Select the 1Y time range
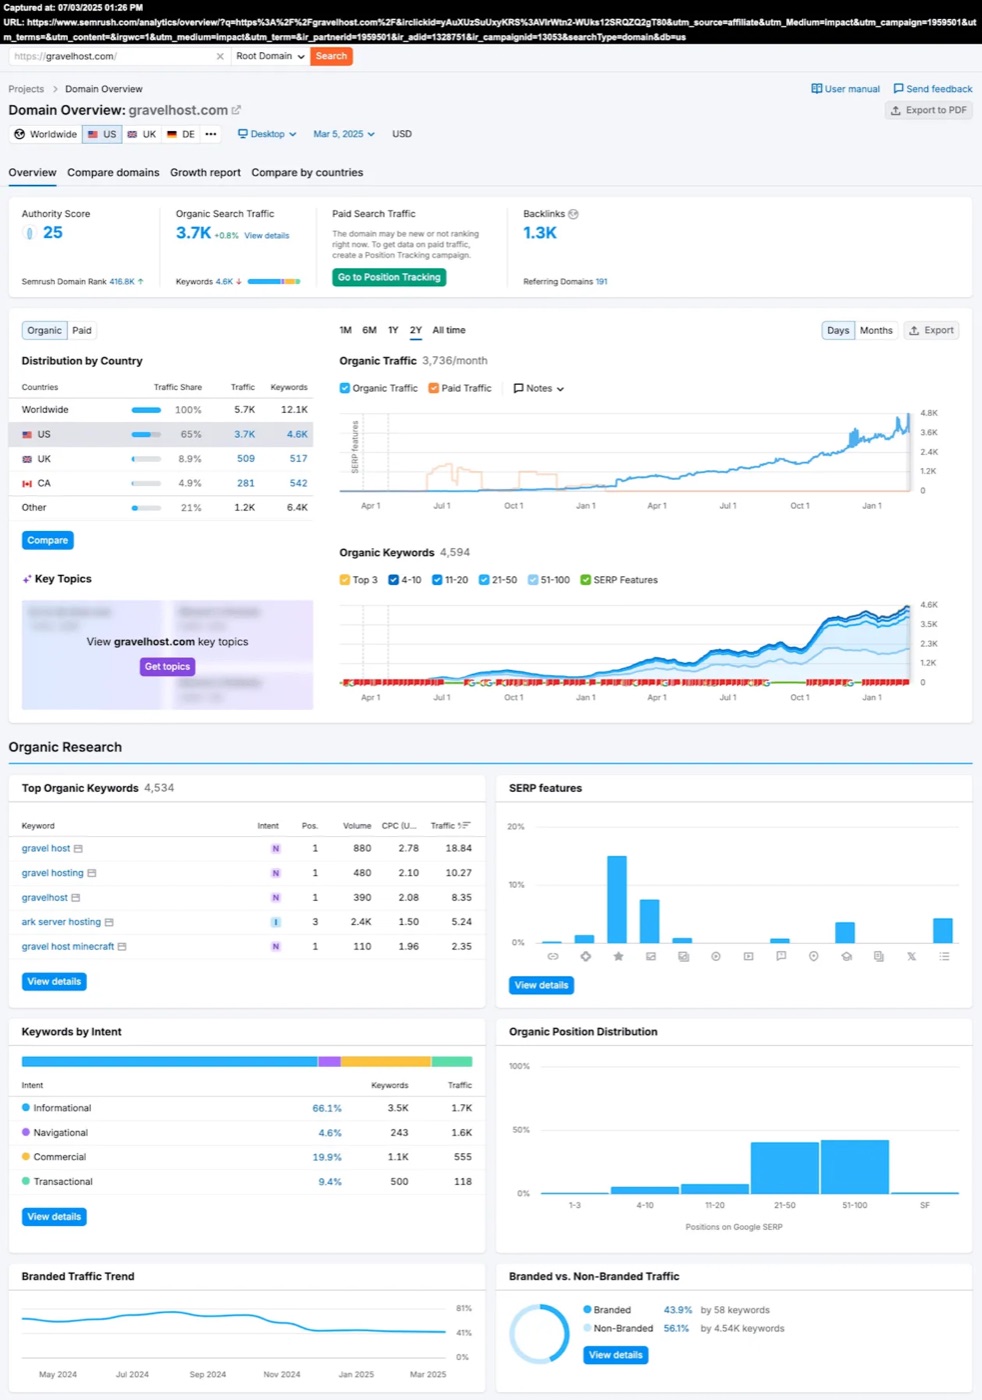This screenshot has width=982, height=1400. (x=393, y=330)
